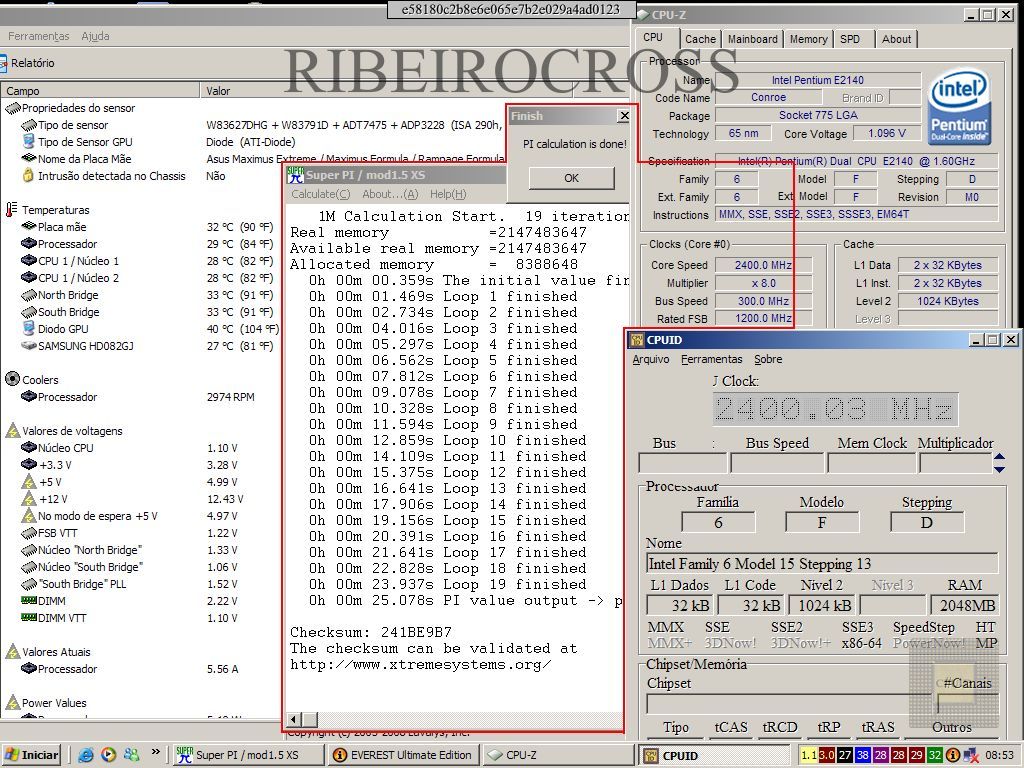Click the CPUID window title bar icon
Screen dimensions: 1024x768
(637, 340)
